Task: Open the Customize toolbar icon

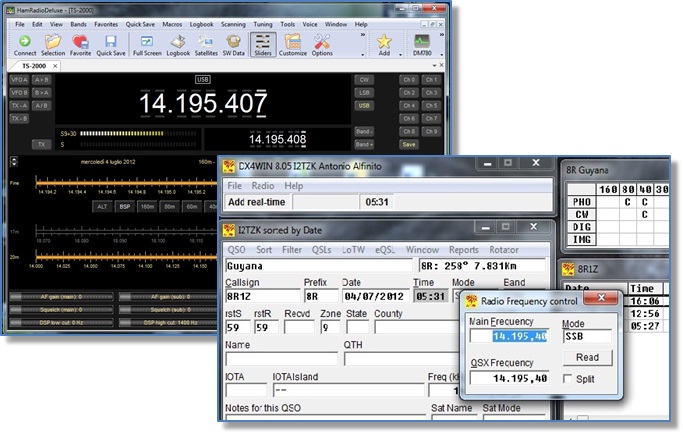Action: [x=292, y=45]
